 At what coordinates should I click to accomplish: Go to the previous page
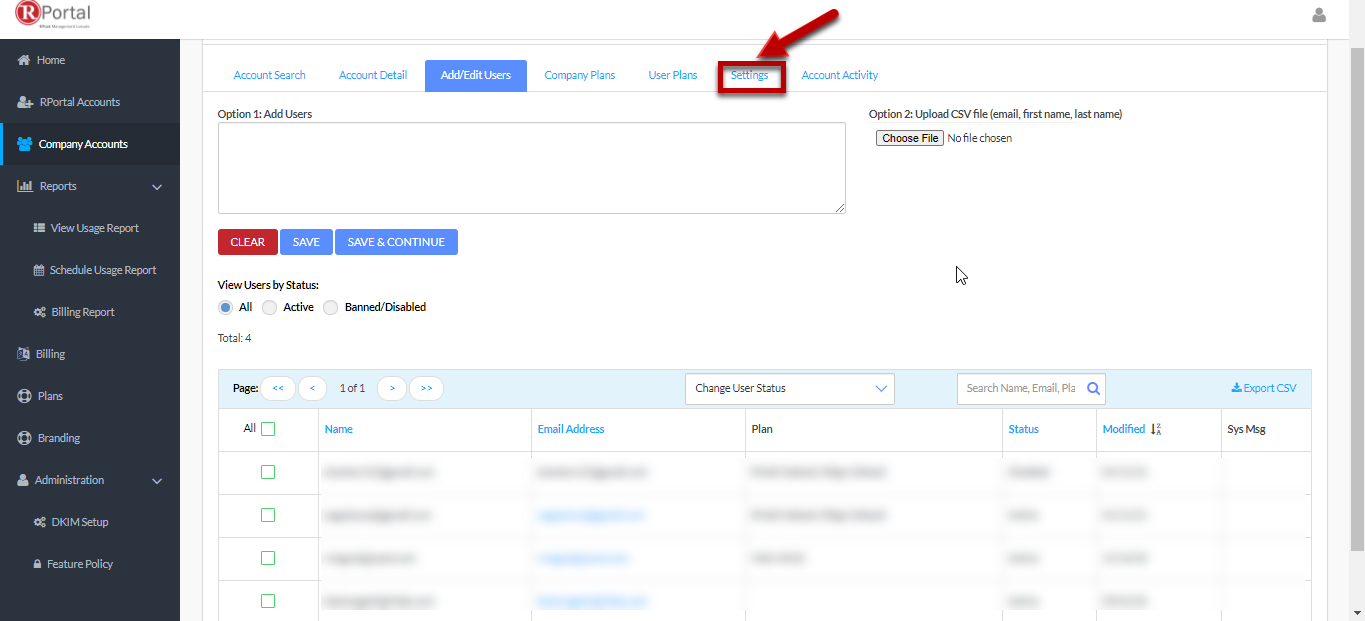(312, 388)
